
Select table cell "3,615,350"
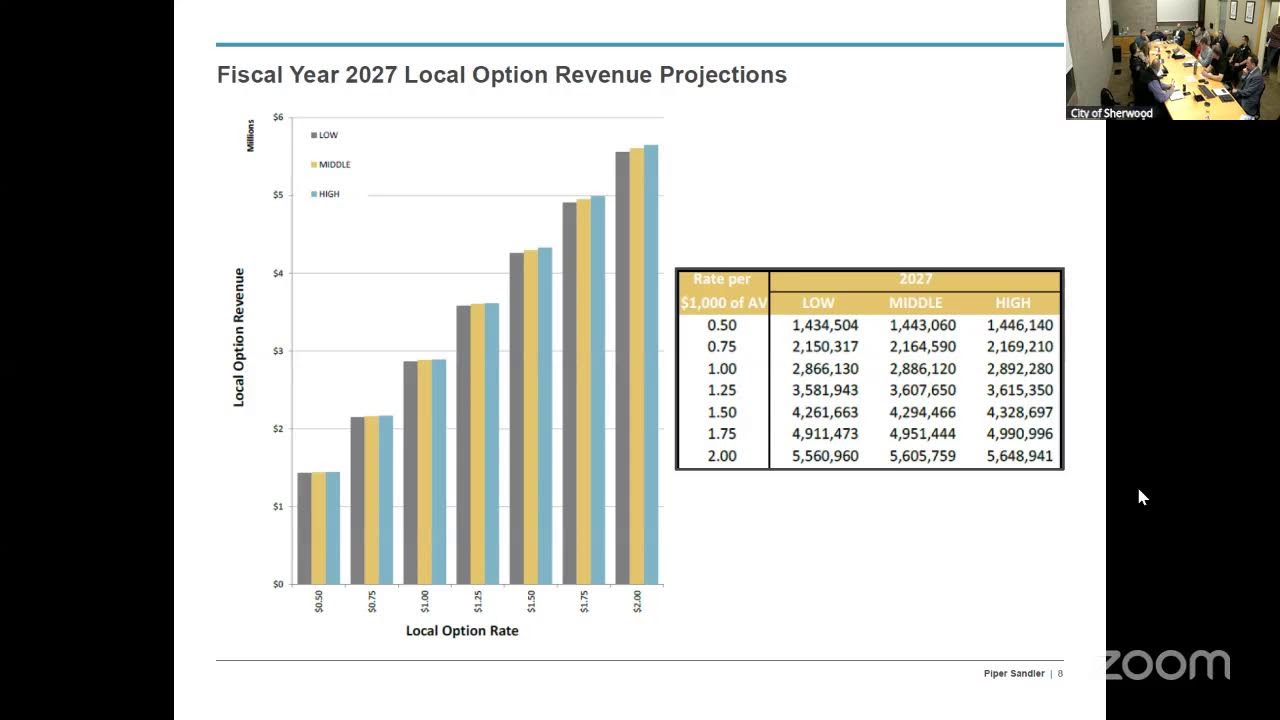click(x=1019, y=390)
